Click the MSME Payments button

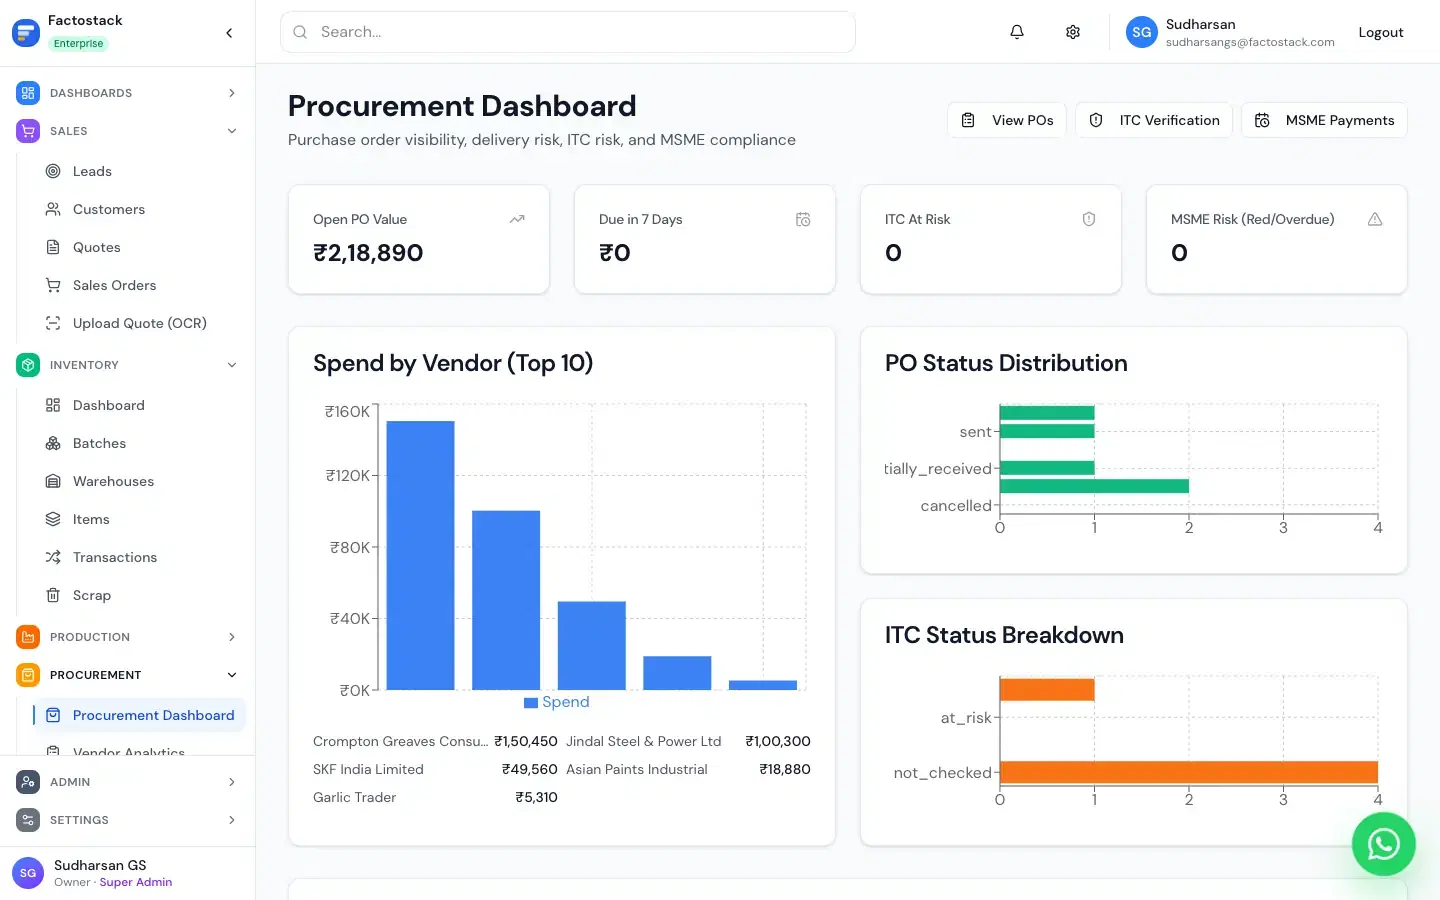pos(1324,120)
